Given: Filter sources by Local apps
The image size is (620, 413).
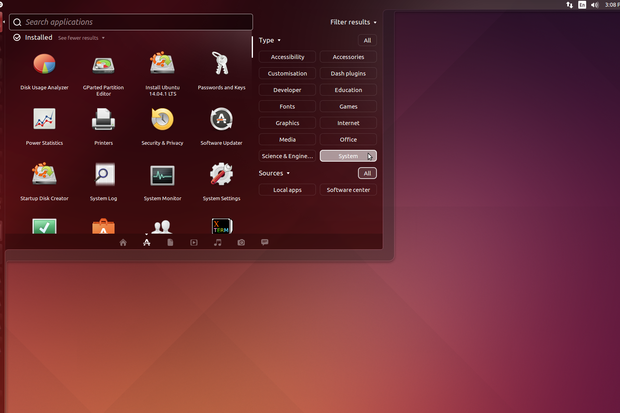Looking at the screenshot, I should (x=287, y=190).
